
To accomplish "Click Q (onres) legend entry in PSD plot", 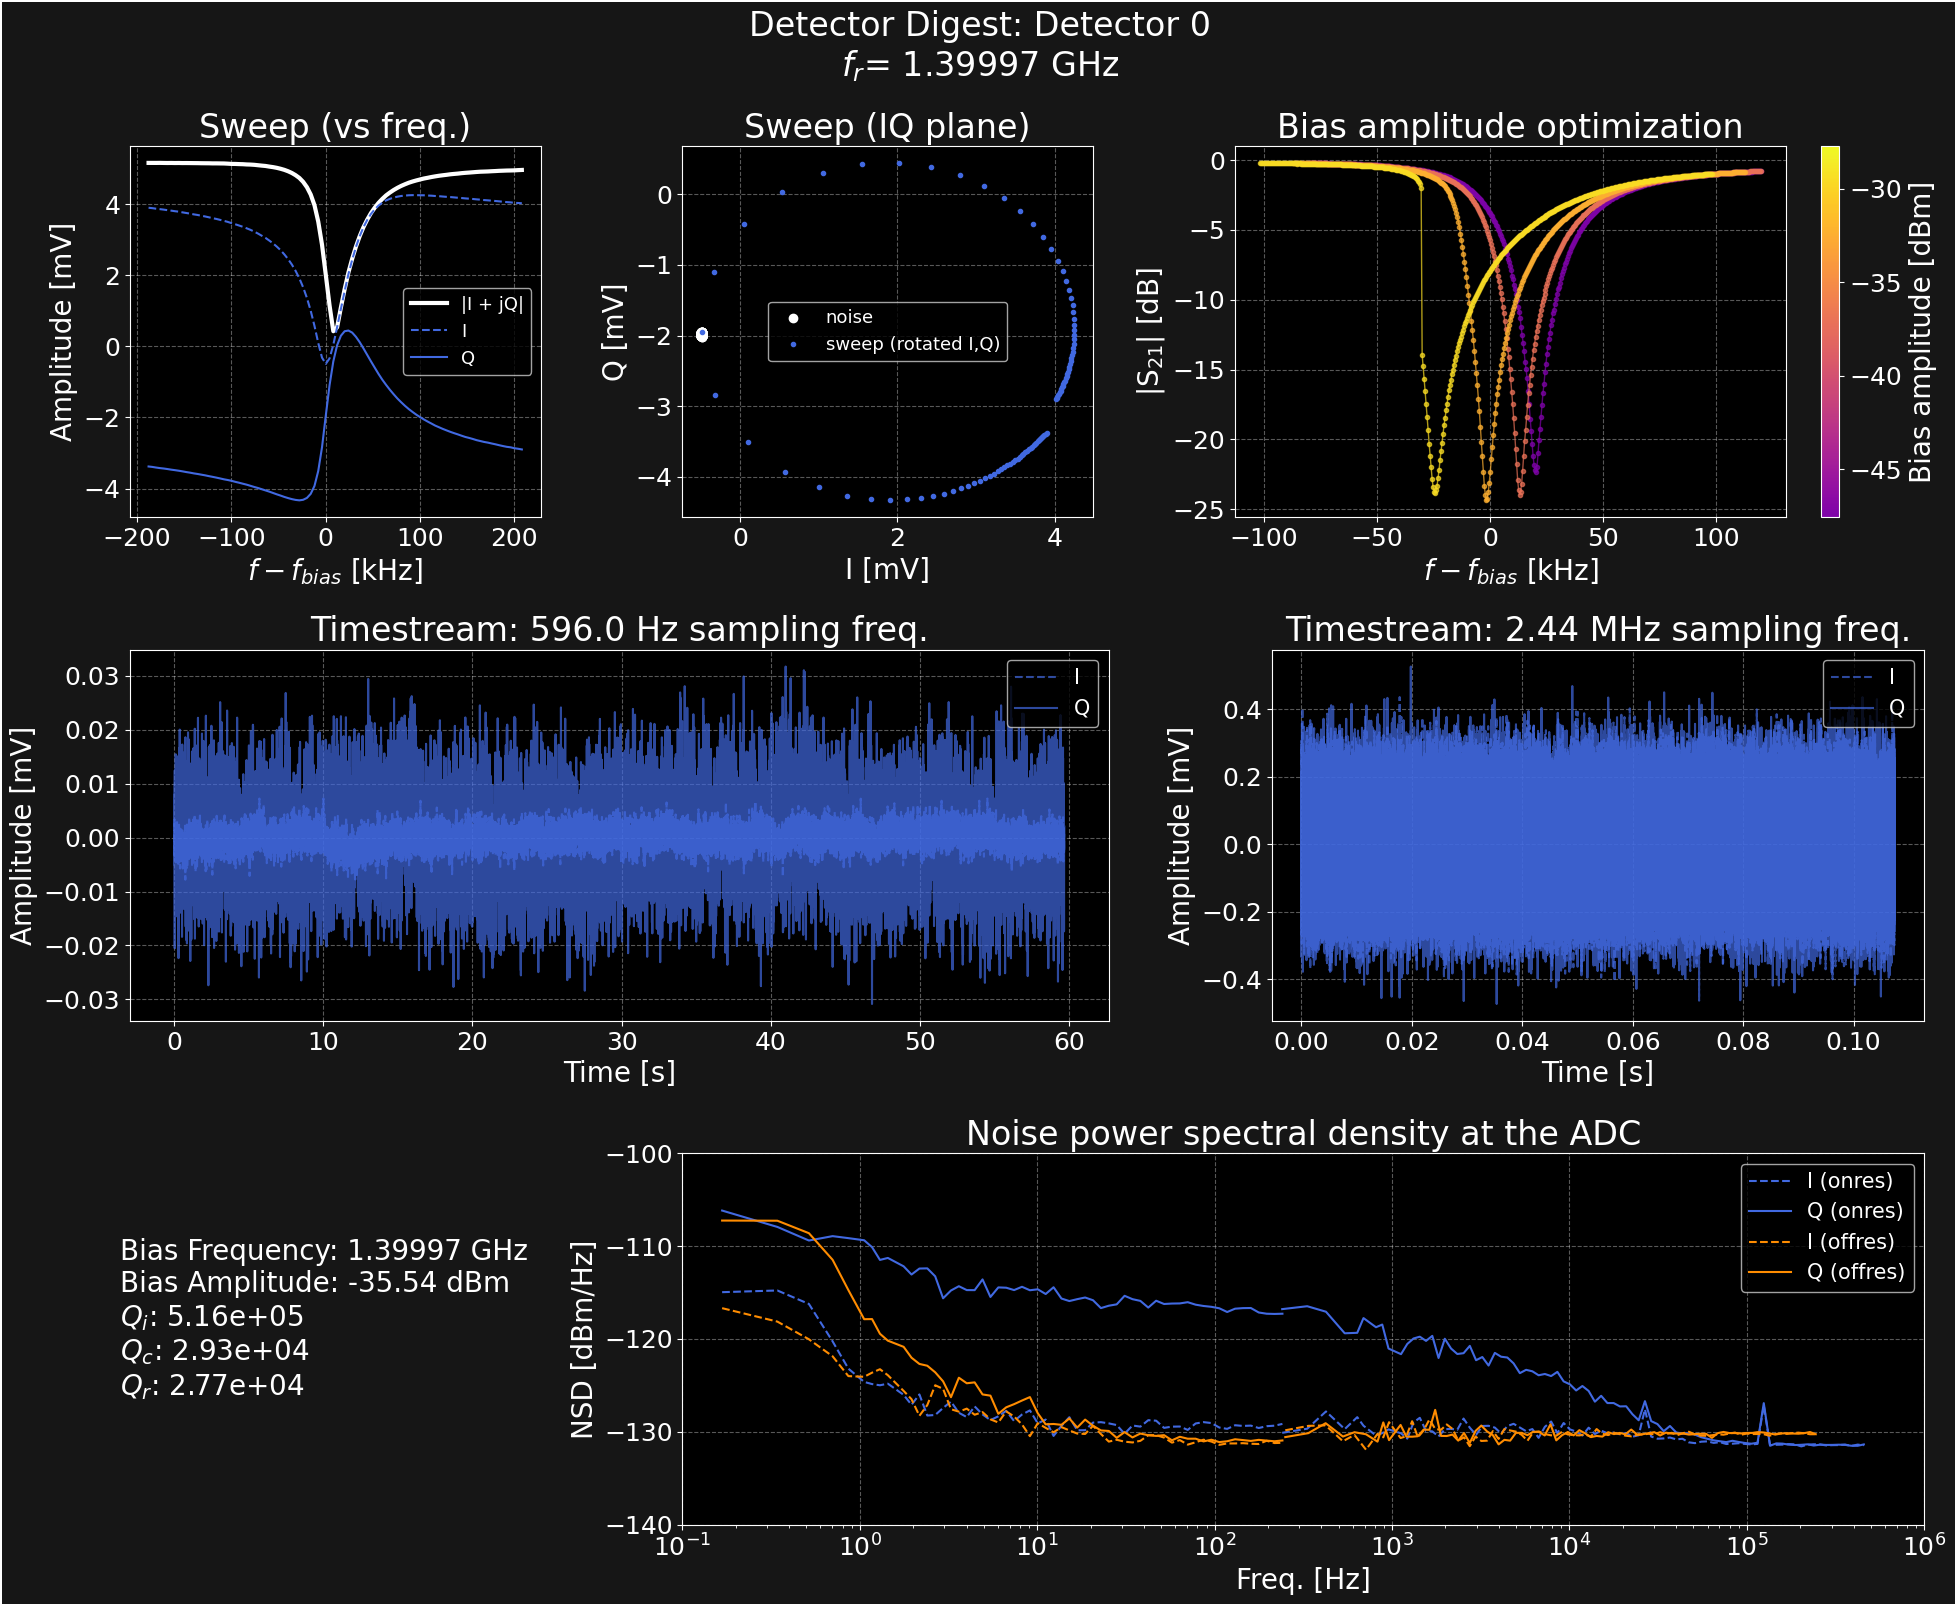I will pos(1853,1211).
